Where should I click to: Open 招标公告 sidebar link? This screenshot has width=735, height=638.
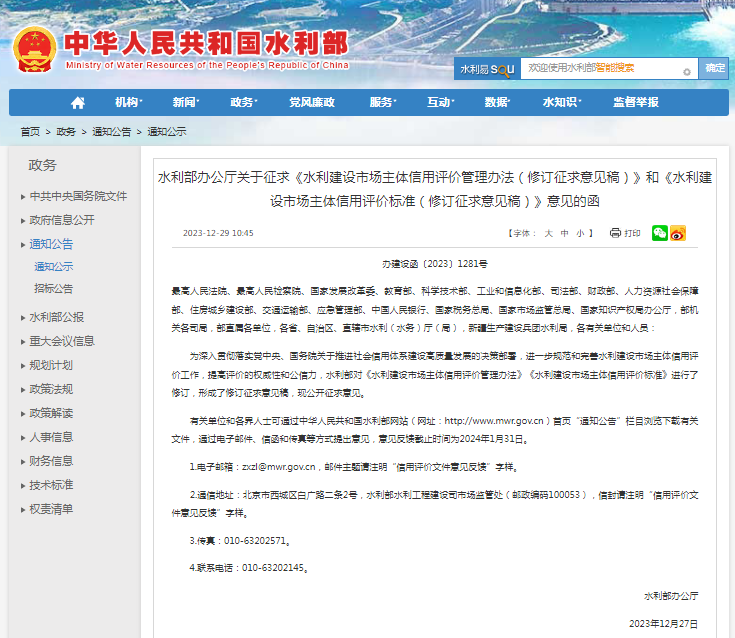click(53, 288)
